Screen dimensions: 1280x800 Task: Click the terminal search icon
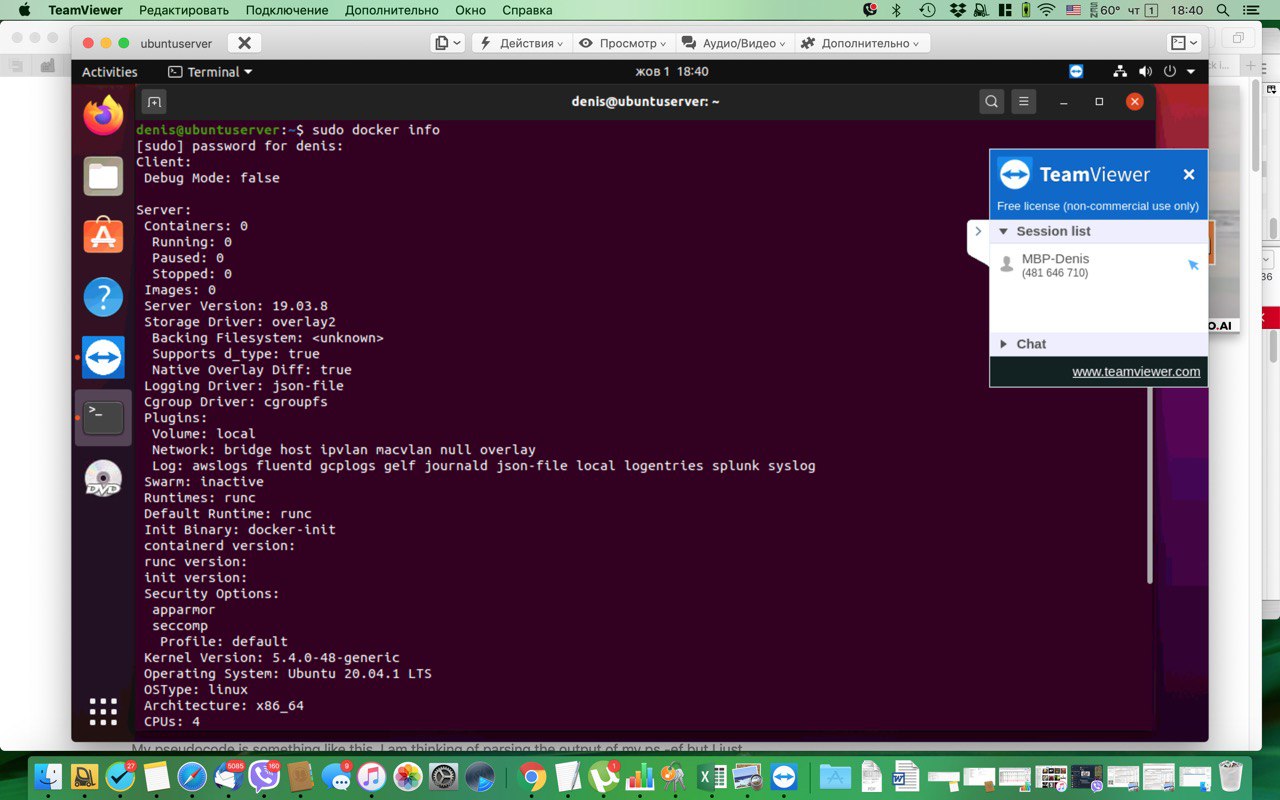point(991,101)
